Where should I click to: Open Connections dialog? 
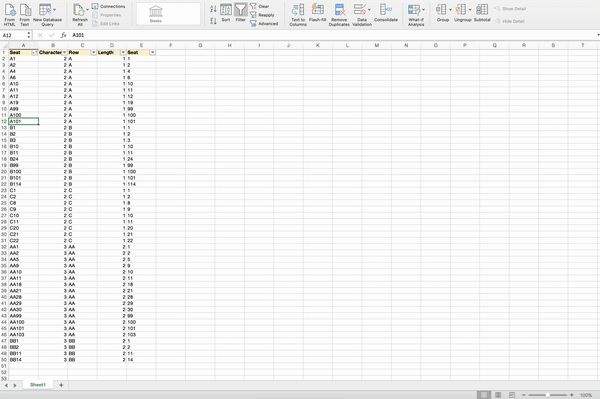109,7
